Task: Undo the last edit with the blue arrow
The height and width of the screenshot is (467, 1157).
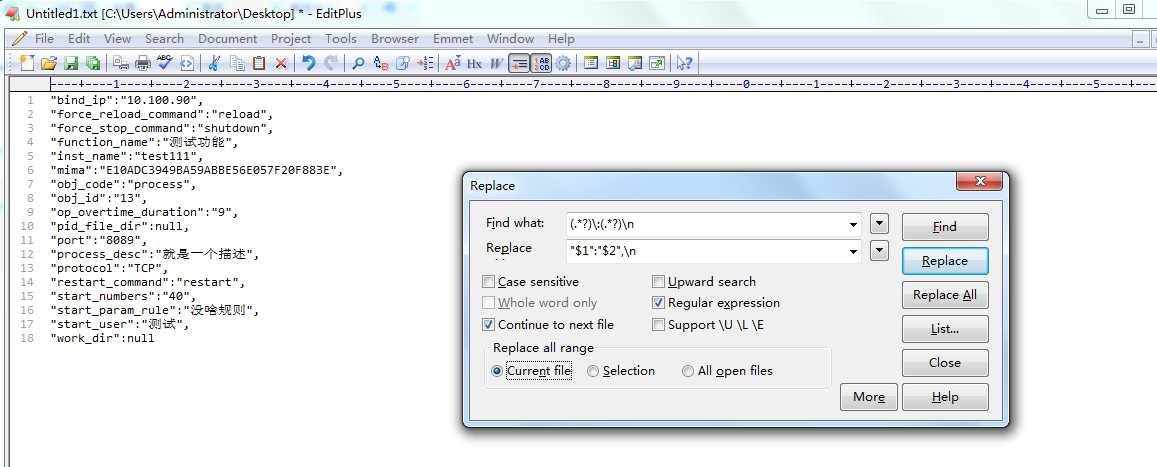Action: point(308,63)
